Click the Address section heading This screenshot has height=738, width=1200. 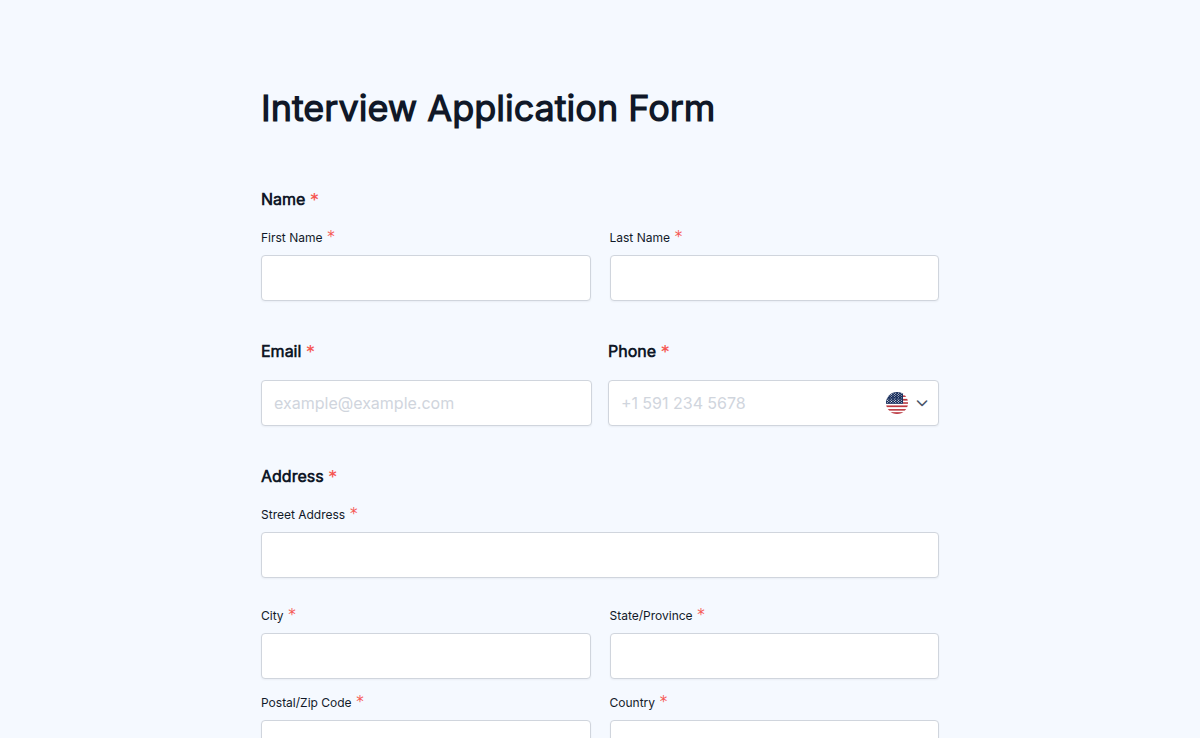(x=290, y=476)
